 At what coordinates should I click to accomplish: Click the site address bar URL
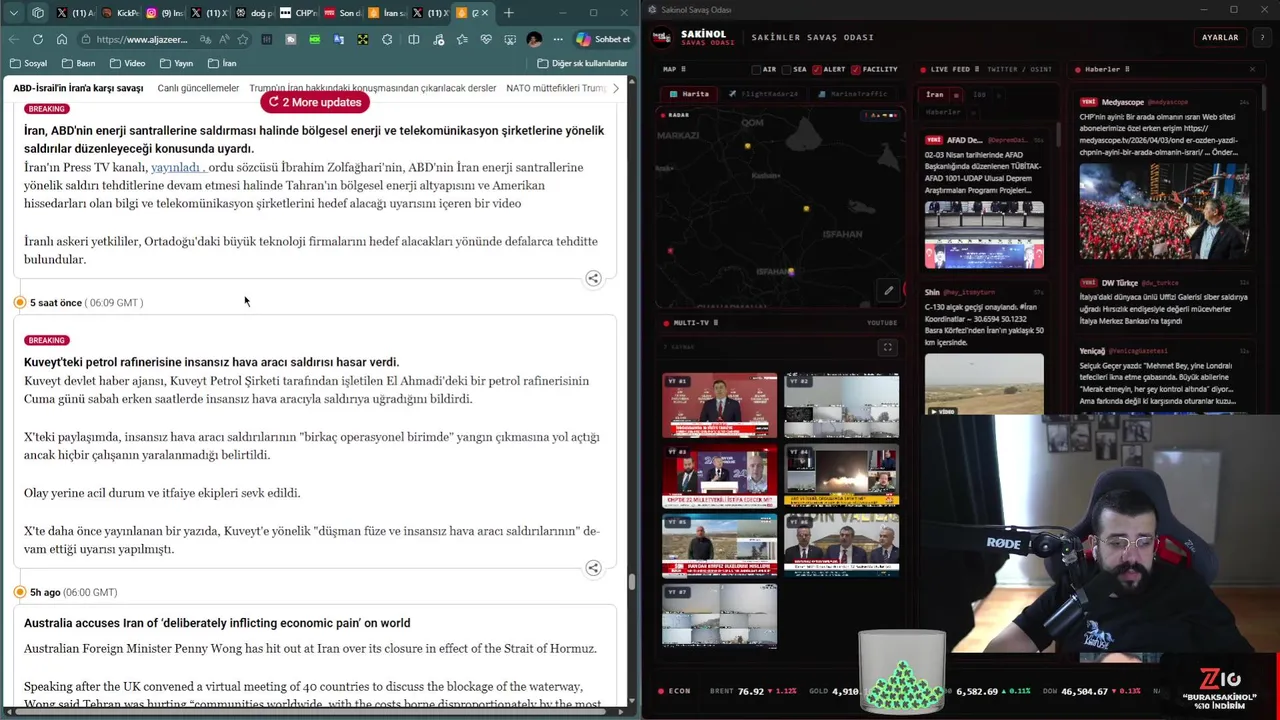141,39
